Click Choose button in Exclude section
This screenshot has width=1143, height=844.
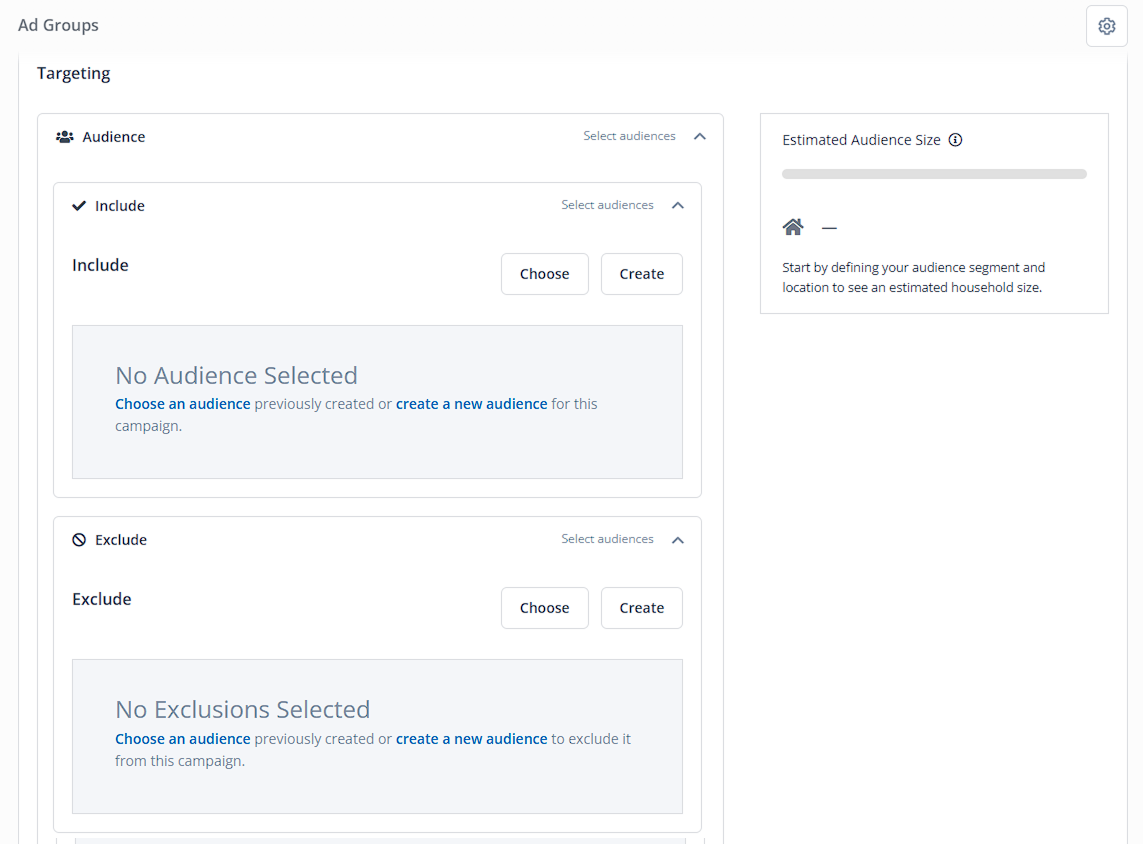(x=545, y=608)
